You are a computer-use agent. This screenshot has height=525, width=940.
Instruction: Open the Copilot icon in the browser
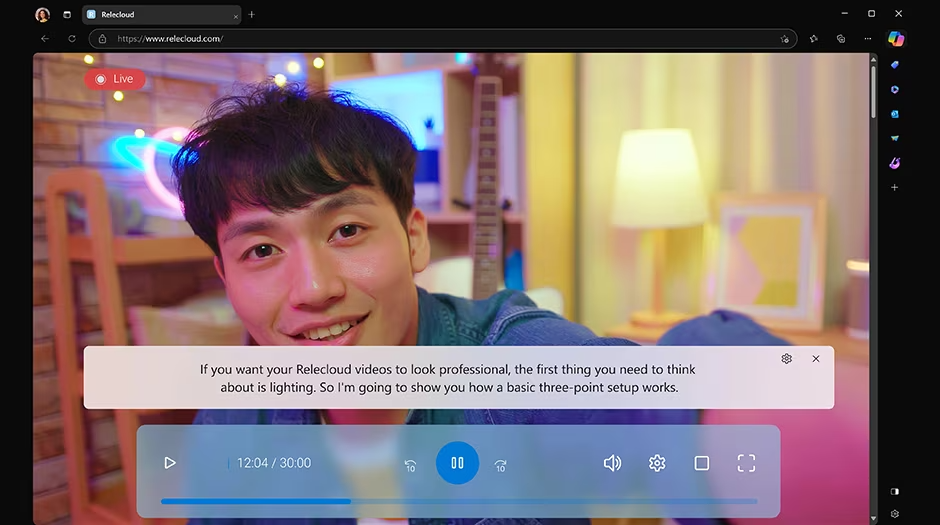pos(896,39)
